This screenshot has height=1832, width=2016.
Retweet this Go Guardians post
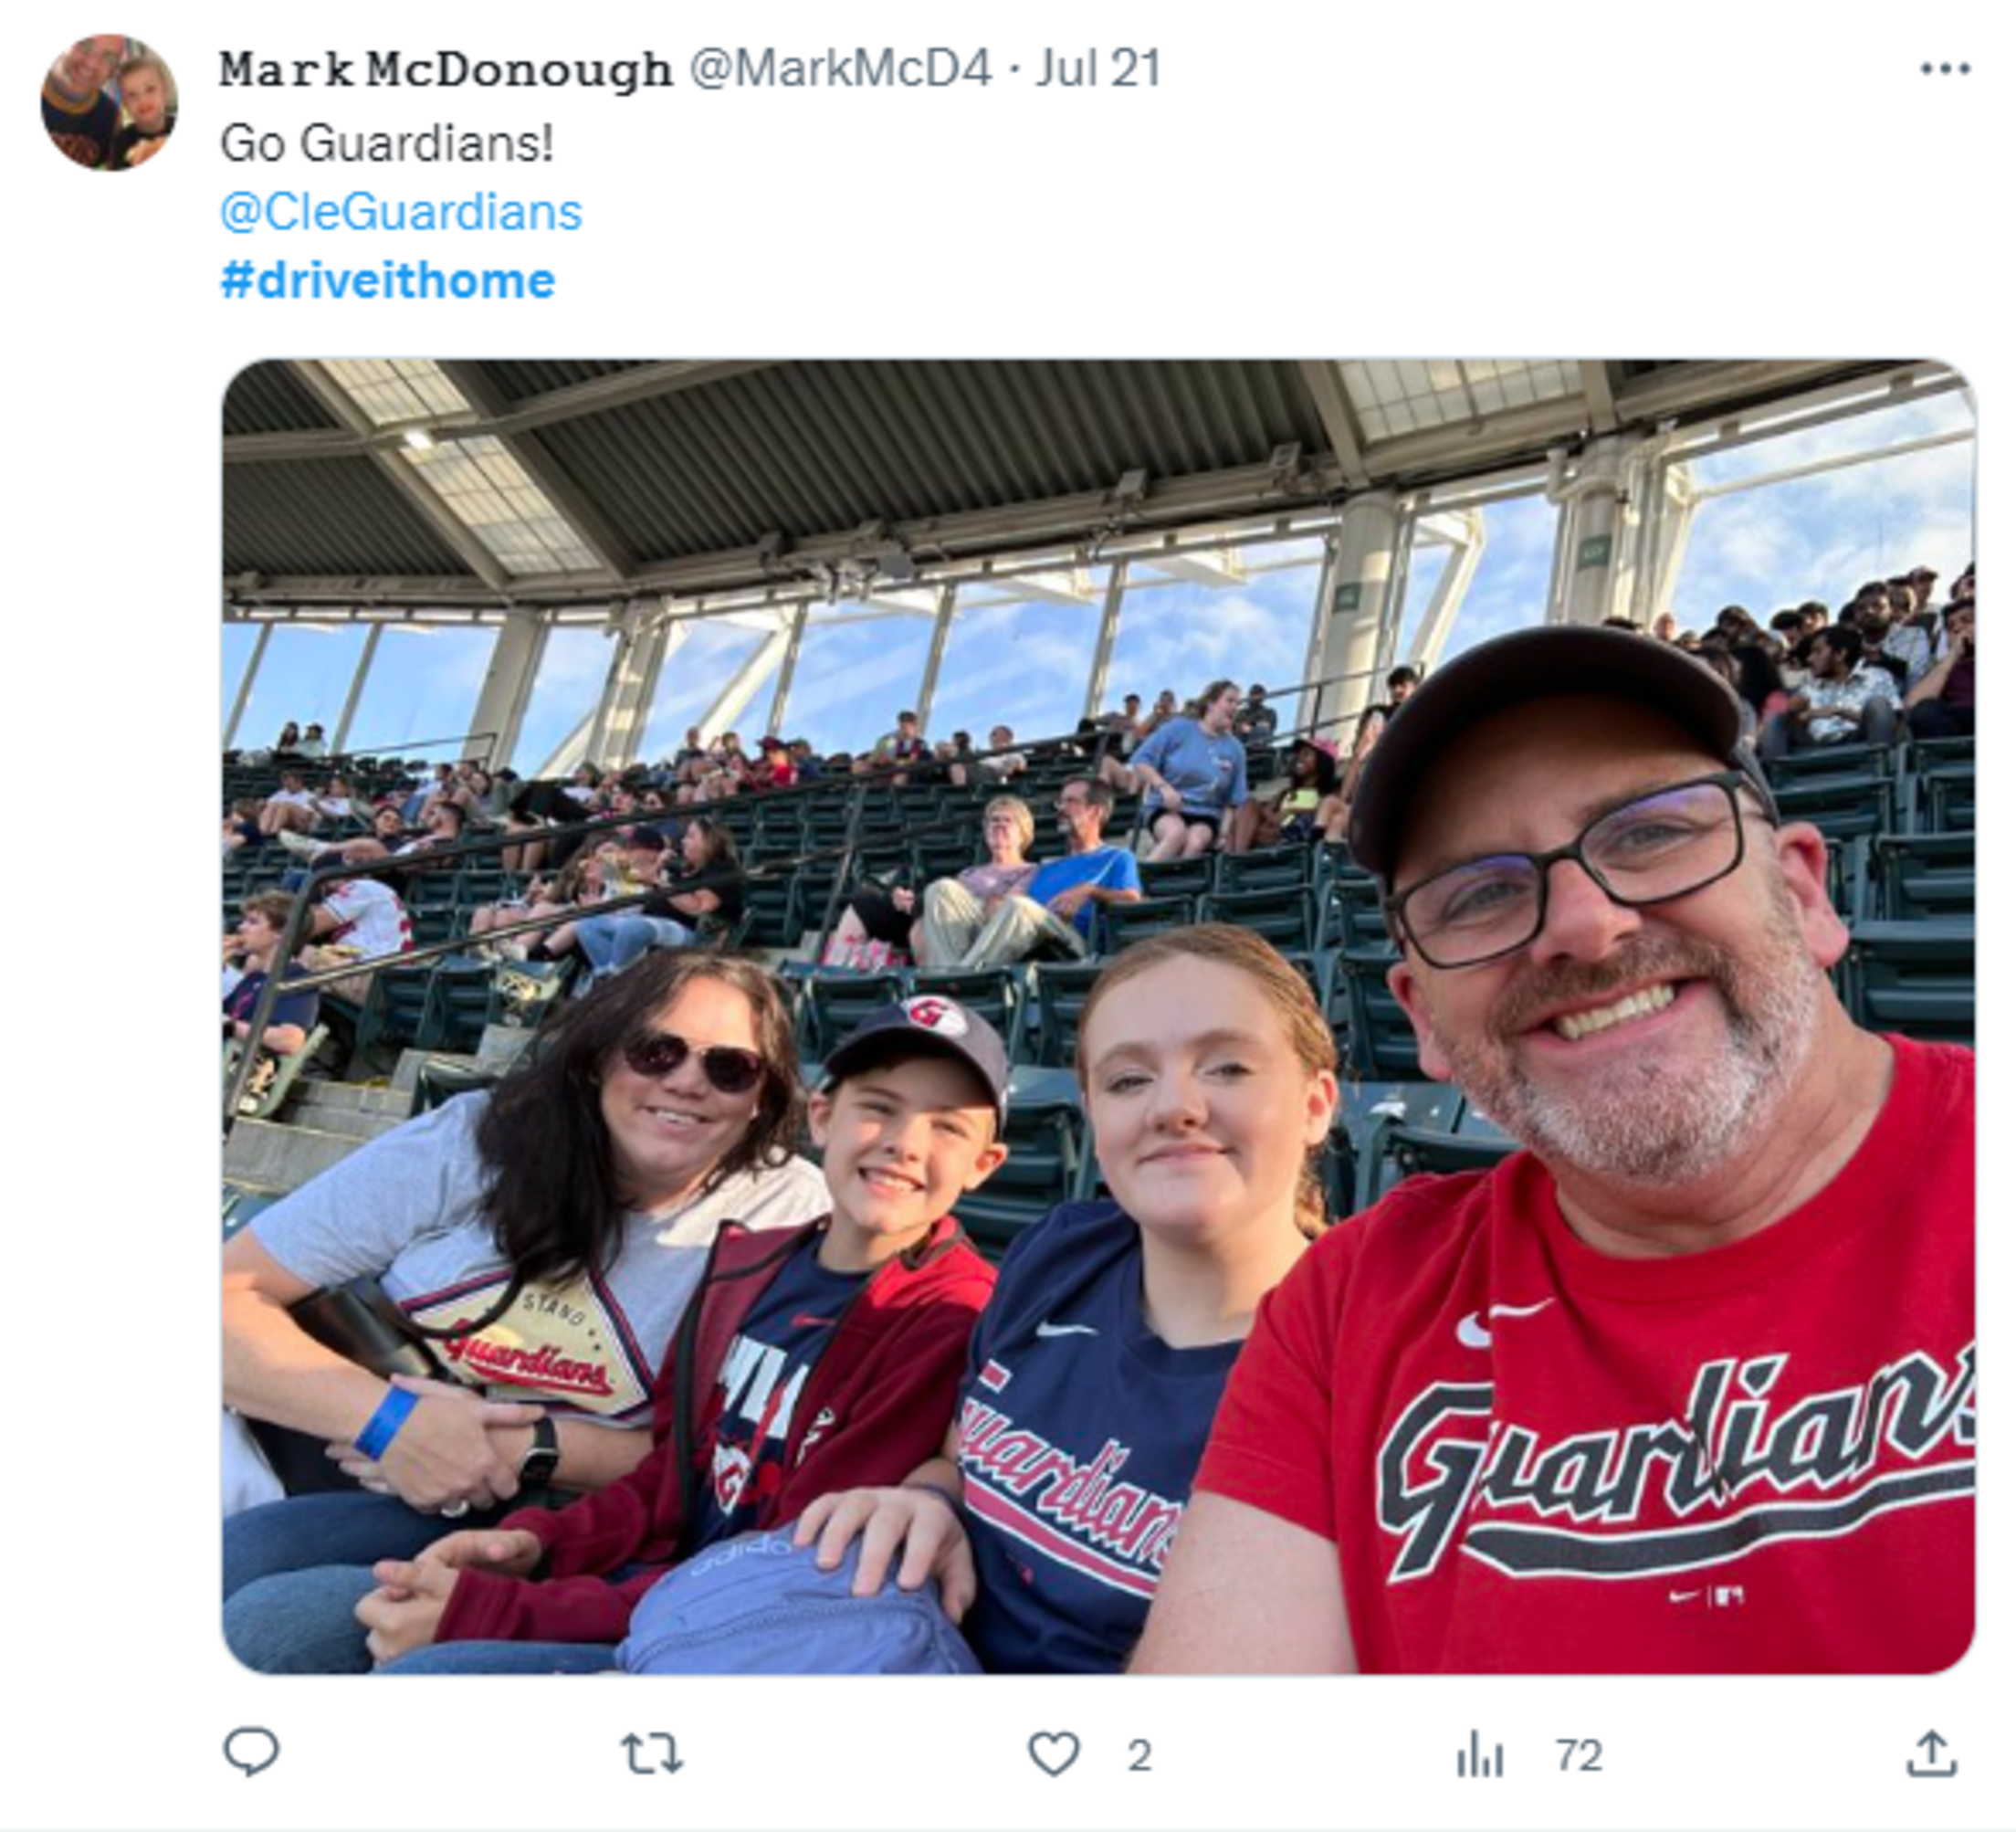652,1754
